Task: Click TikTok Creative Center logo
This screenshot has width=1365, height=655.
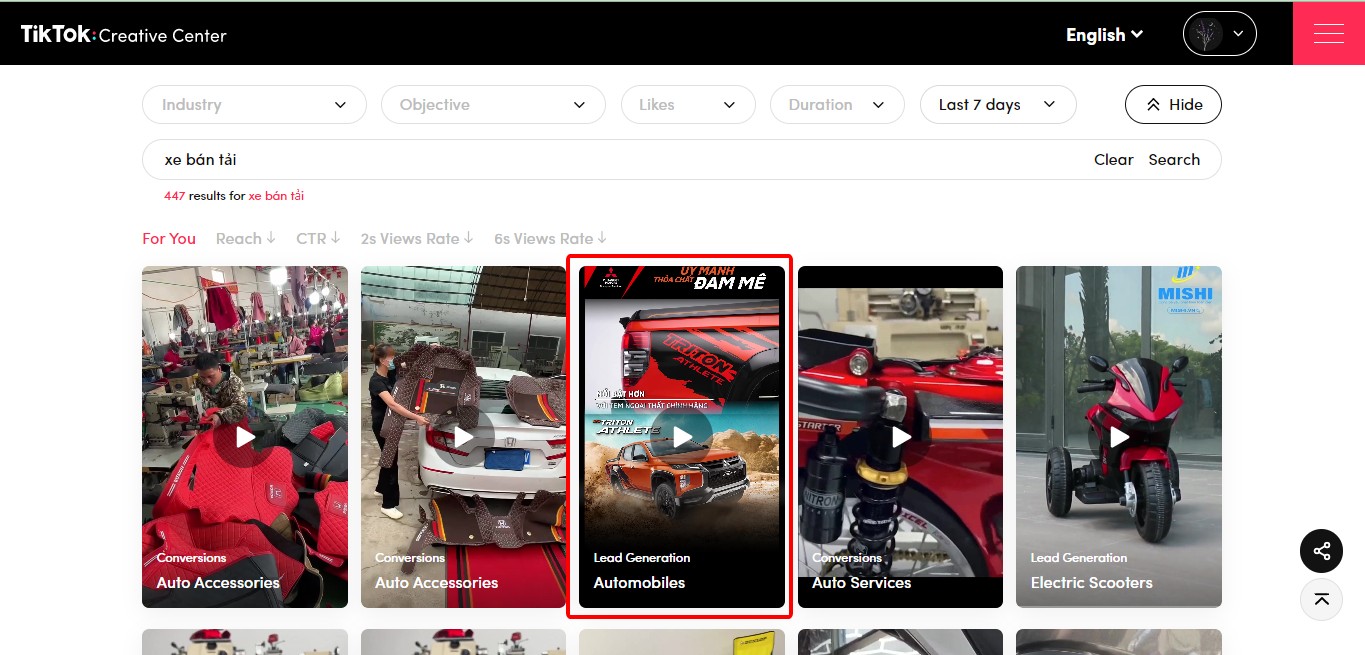Action: (x=124, y=35)
